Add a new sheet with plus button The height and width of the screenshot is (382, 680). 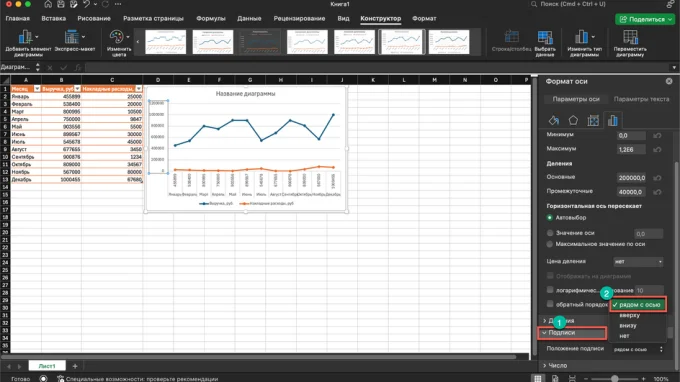[75, 366]
